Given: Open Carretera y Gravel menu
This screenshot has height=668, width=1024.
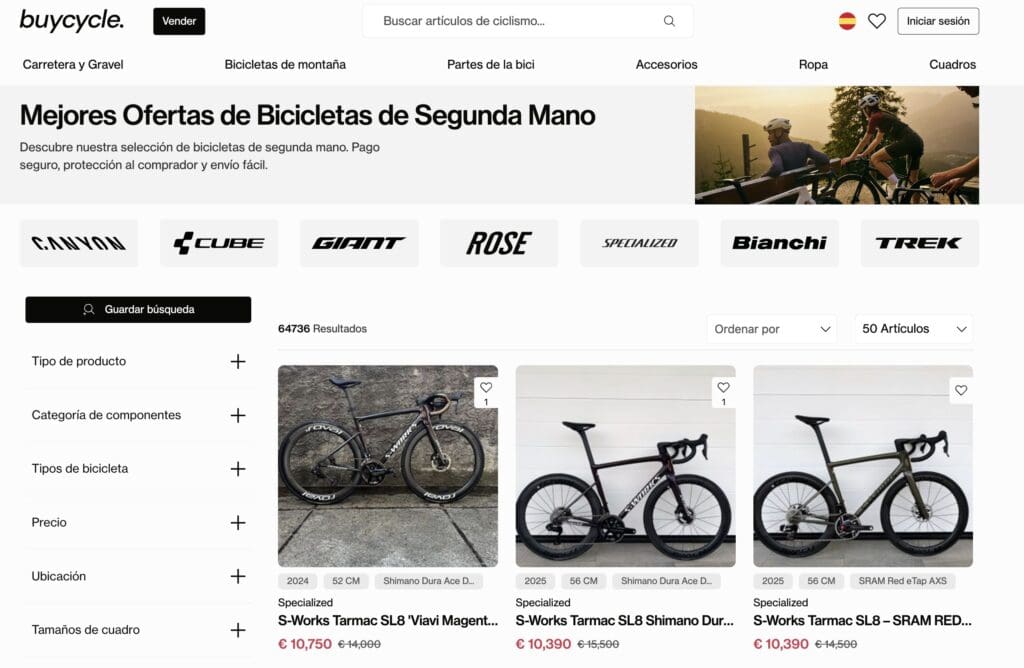Looking at the screenshot, I should 73,64.
